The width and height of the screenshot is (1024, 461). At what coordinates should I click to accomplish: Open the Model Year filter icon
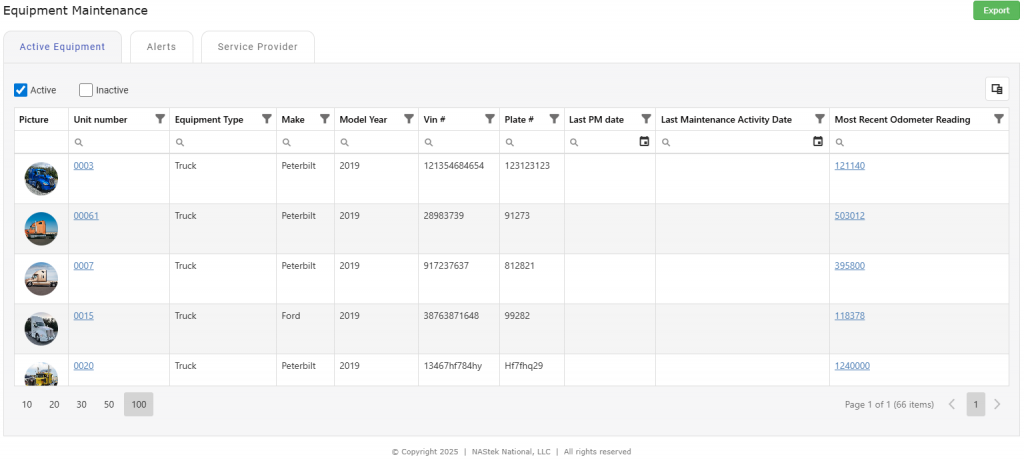coord(408,119)
